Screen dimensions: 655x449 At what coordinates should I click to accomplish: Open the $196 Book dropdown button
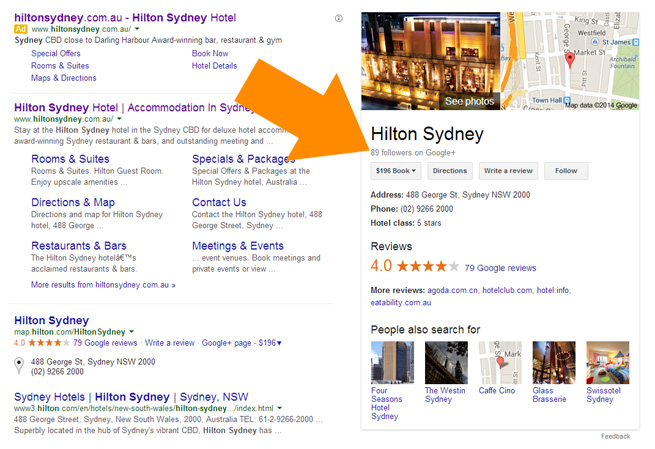396,171
